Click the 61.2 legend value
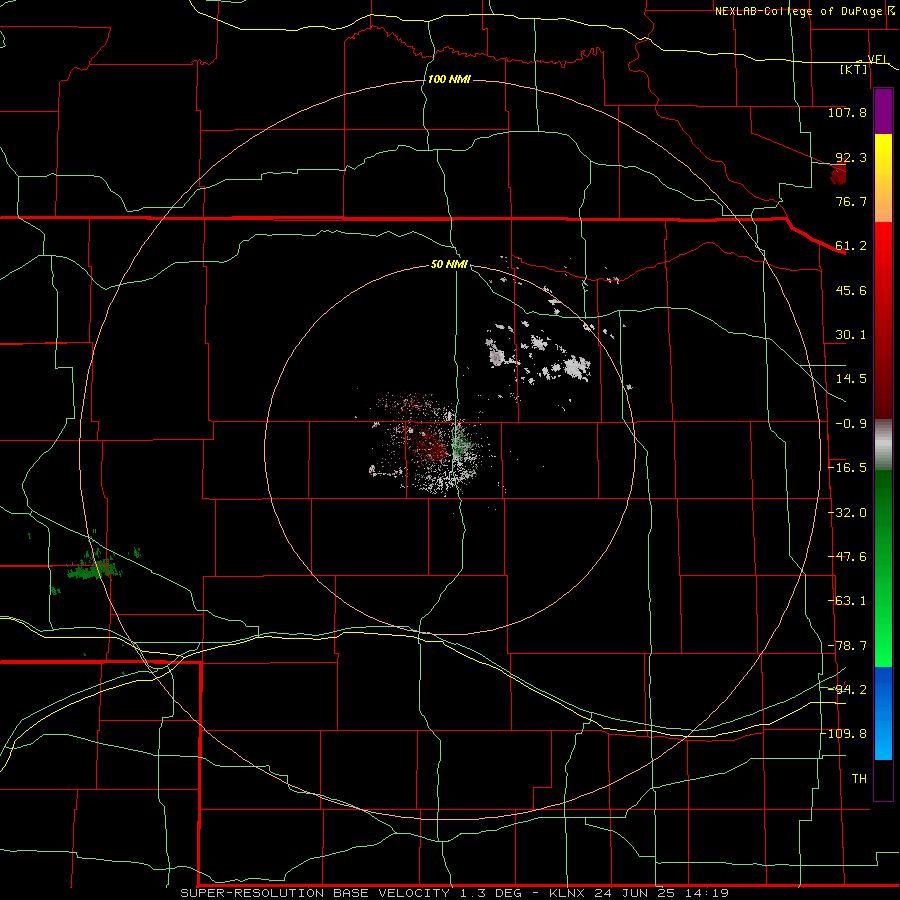 [x=851, y=246]
